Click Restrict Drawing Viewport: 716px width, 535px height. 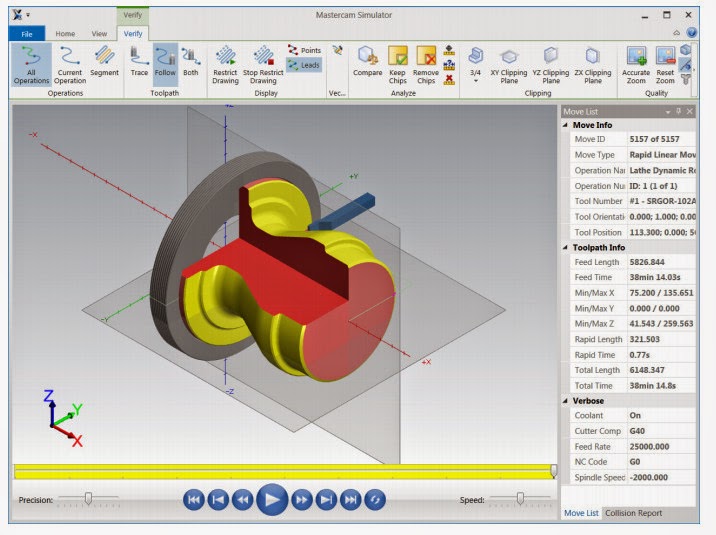pyautogui.click(x=225, y=65)
